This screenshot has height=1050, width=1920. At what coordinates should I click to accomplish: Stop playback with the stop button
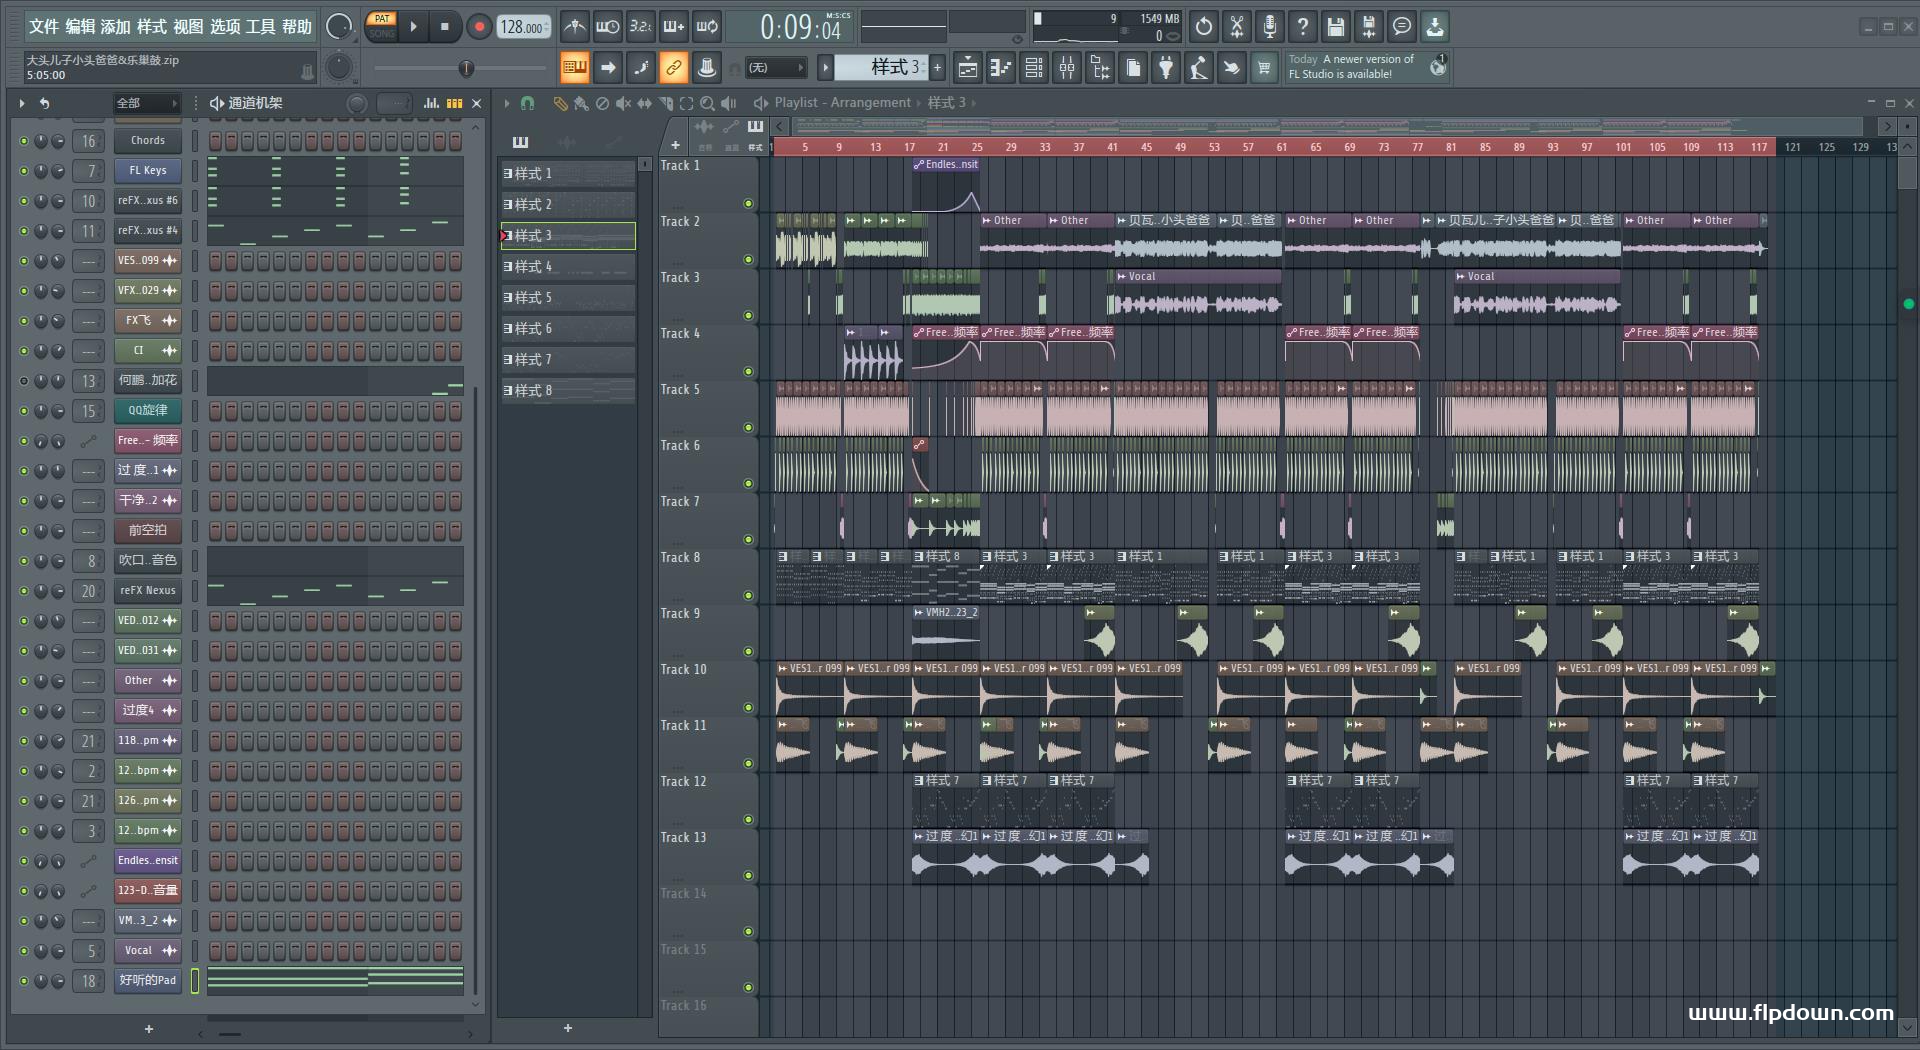(445, 27)
